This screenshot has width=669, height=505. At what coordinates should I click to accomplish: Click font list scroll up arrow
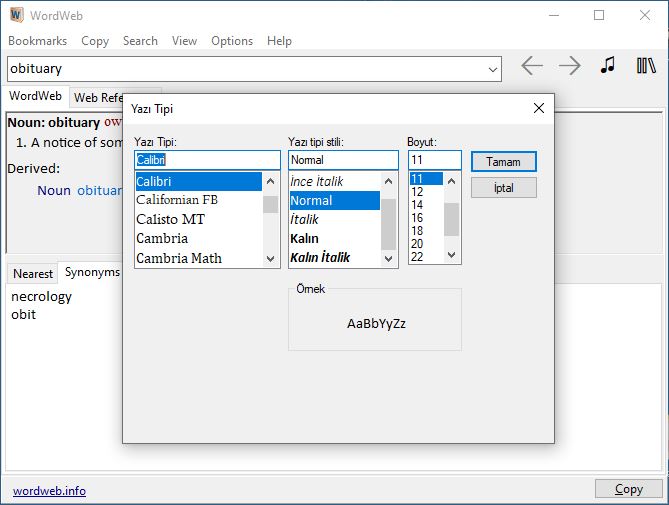click(x=271, y=181)
